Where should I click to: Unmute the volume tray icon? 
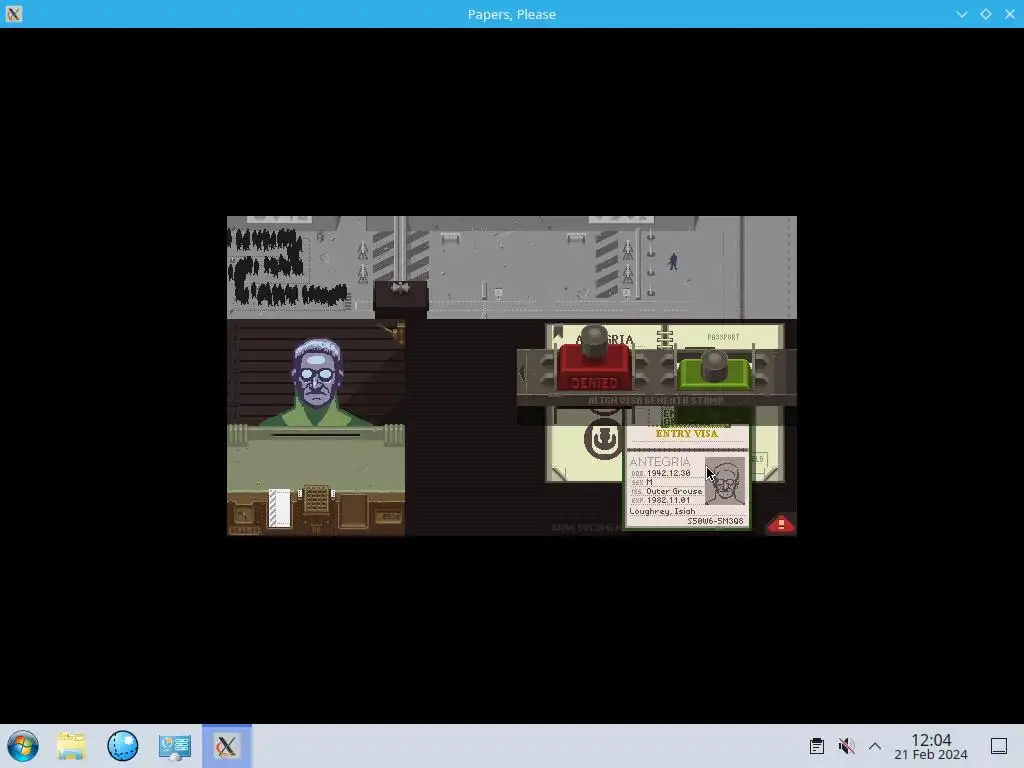pyautogui.click(x=846, y=746)
